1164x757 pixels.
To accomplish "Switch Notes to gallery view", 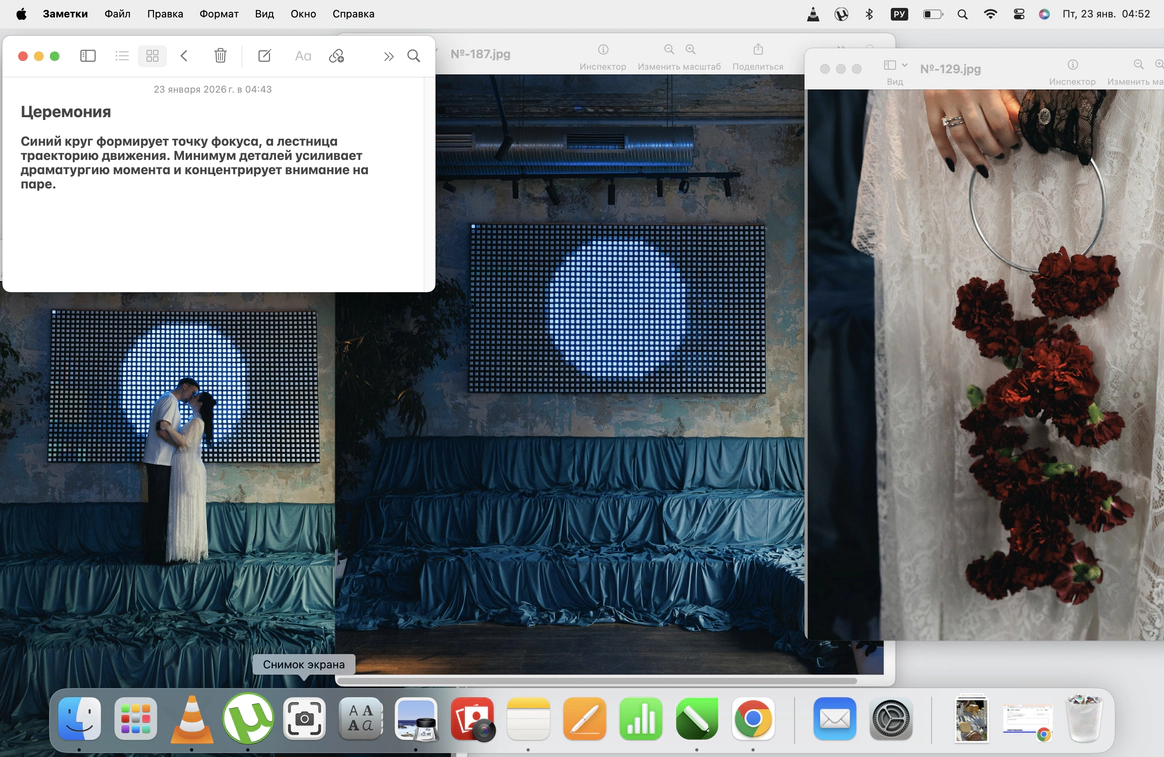I will click(152, 56).
